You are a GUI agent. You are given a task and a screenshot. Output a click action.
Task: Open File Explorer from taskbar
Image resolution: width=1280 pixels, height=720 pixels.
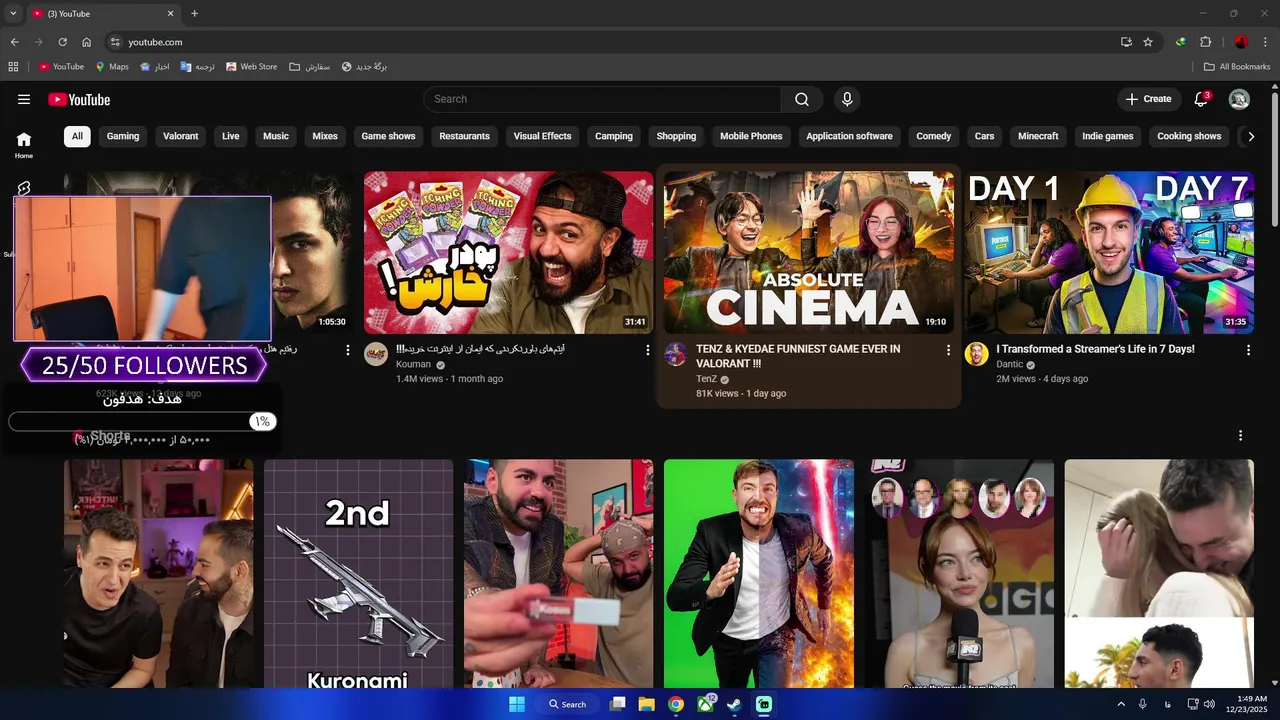647,704
